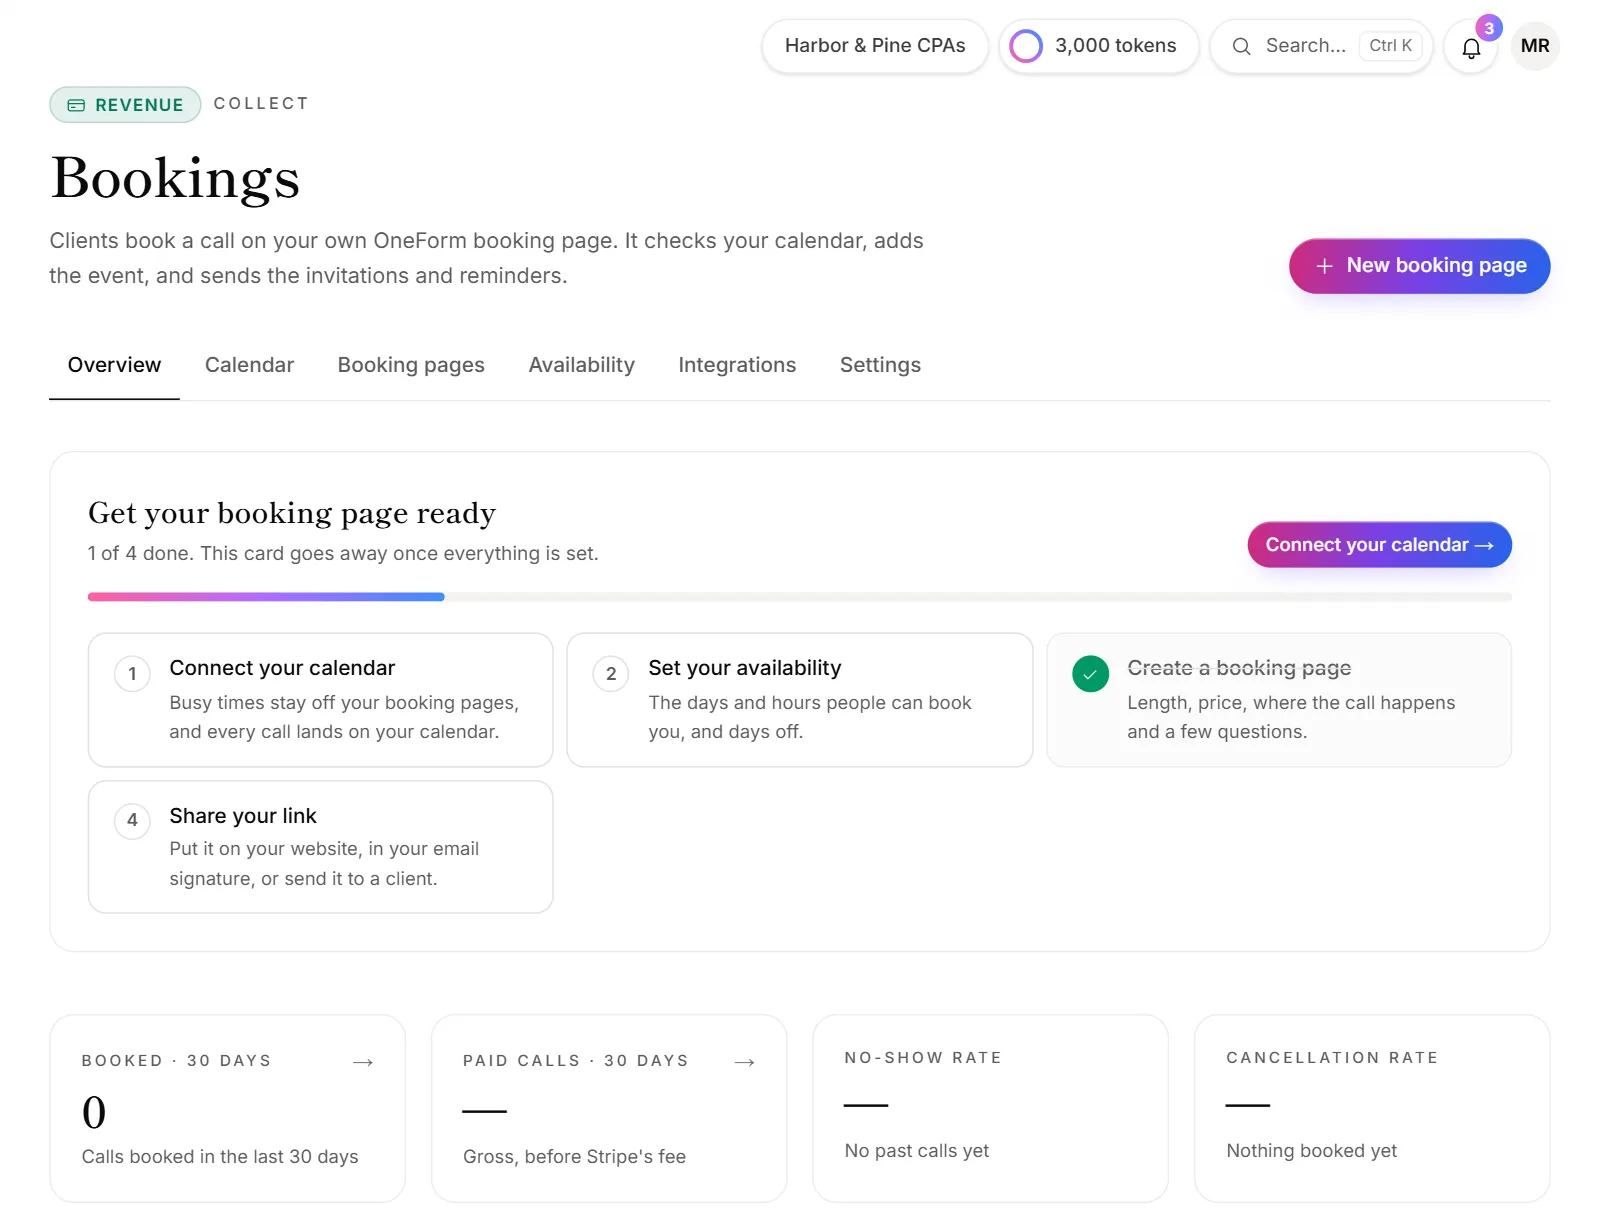Open the Share your link step card
1600x1231 pixels.
tap(321, 847)
